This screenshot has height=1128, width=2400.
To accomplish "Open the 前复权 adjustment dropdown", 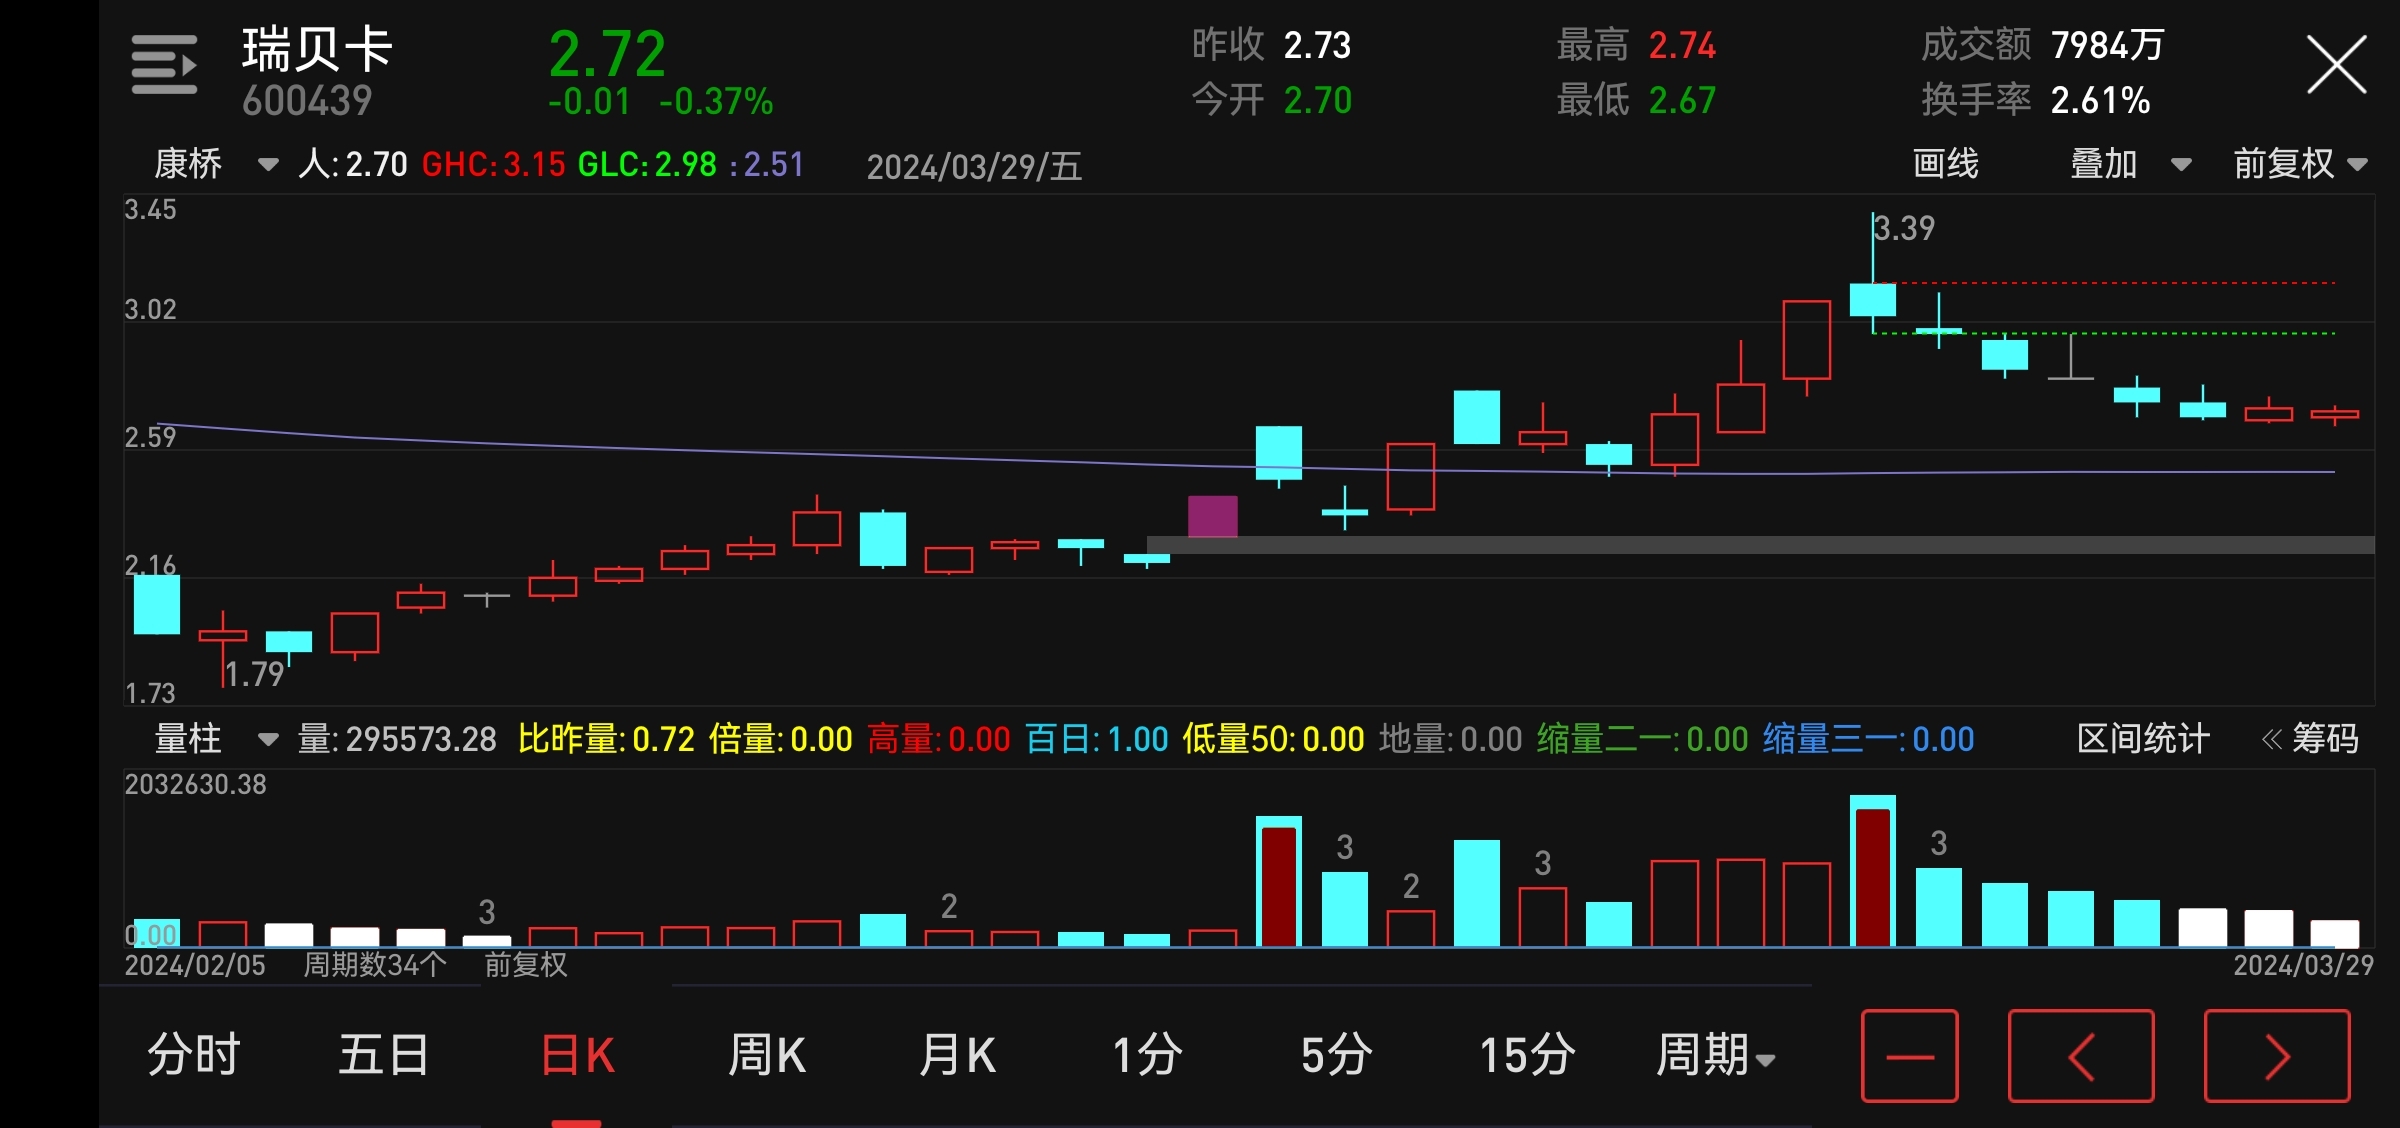I will click(2300, 164).
